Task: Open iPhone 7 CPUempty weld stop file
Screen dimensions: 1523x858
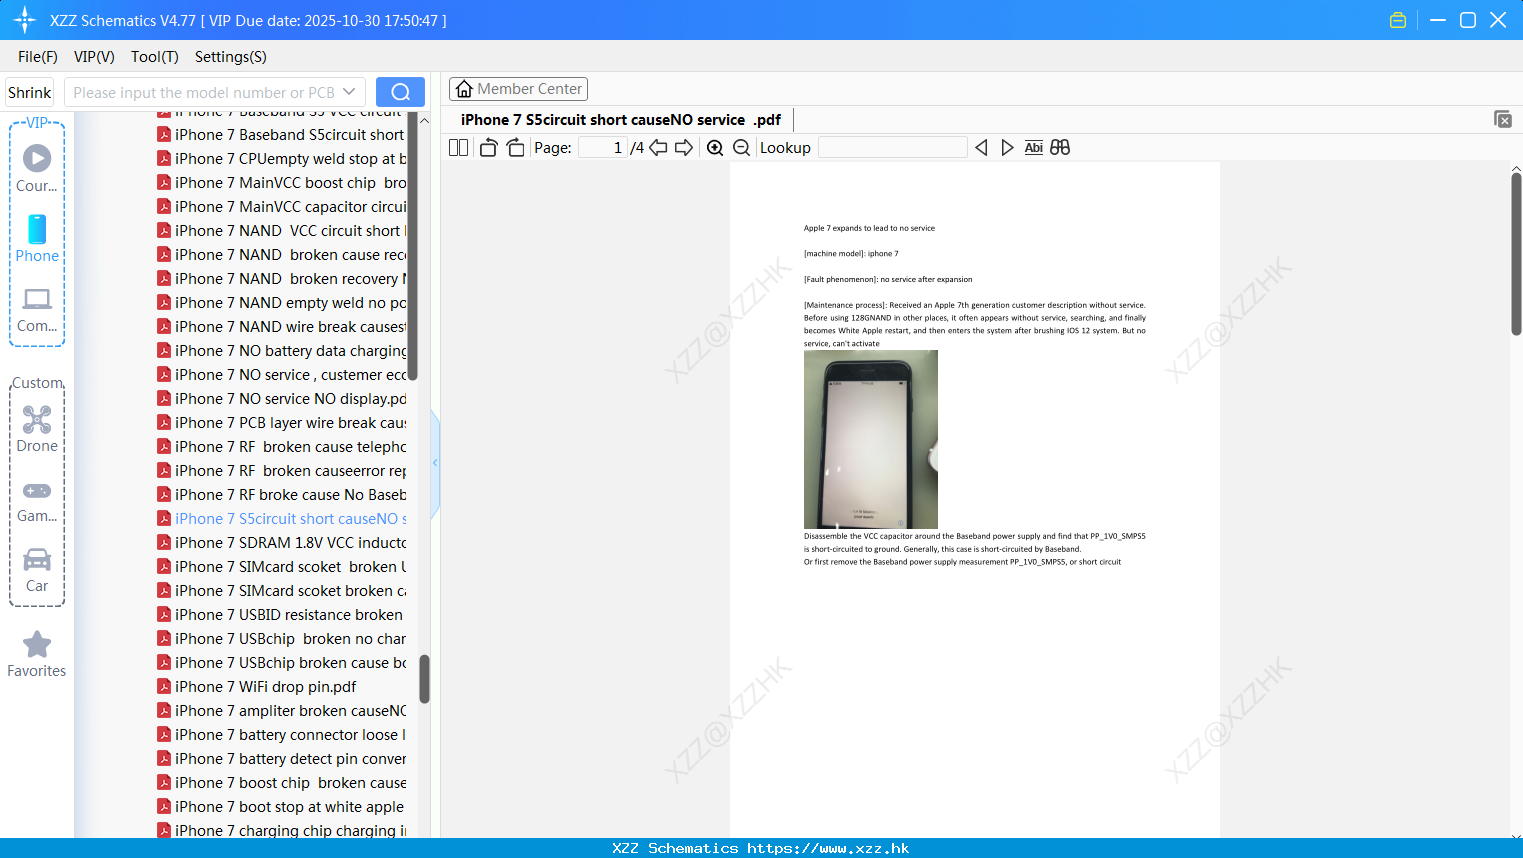Action: pos(282,159)
